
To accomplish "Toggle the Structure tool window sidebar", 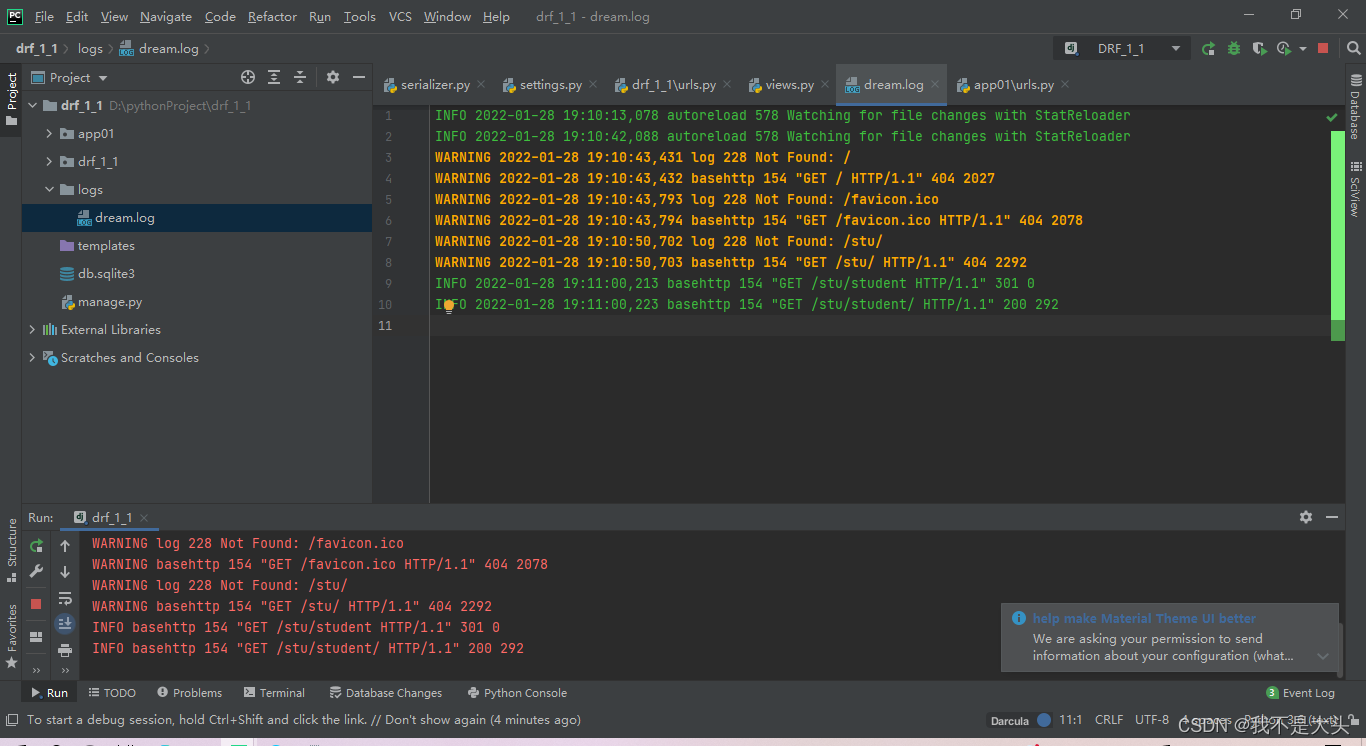I will coord(12,550).
